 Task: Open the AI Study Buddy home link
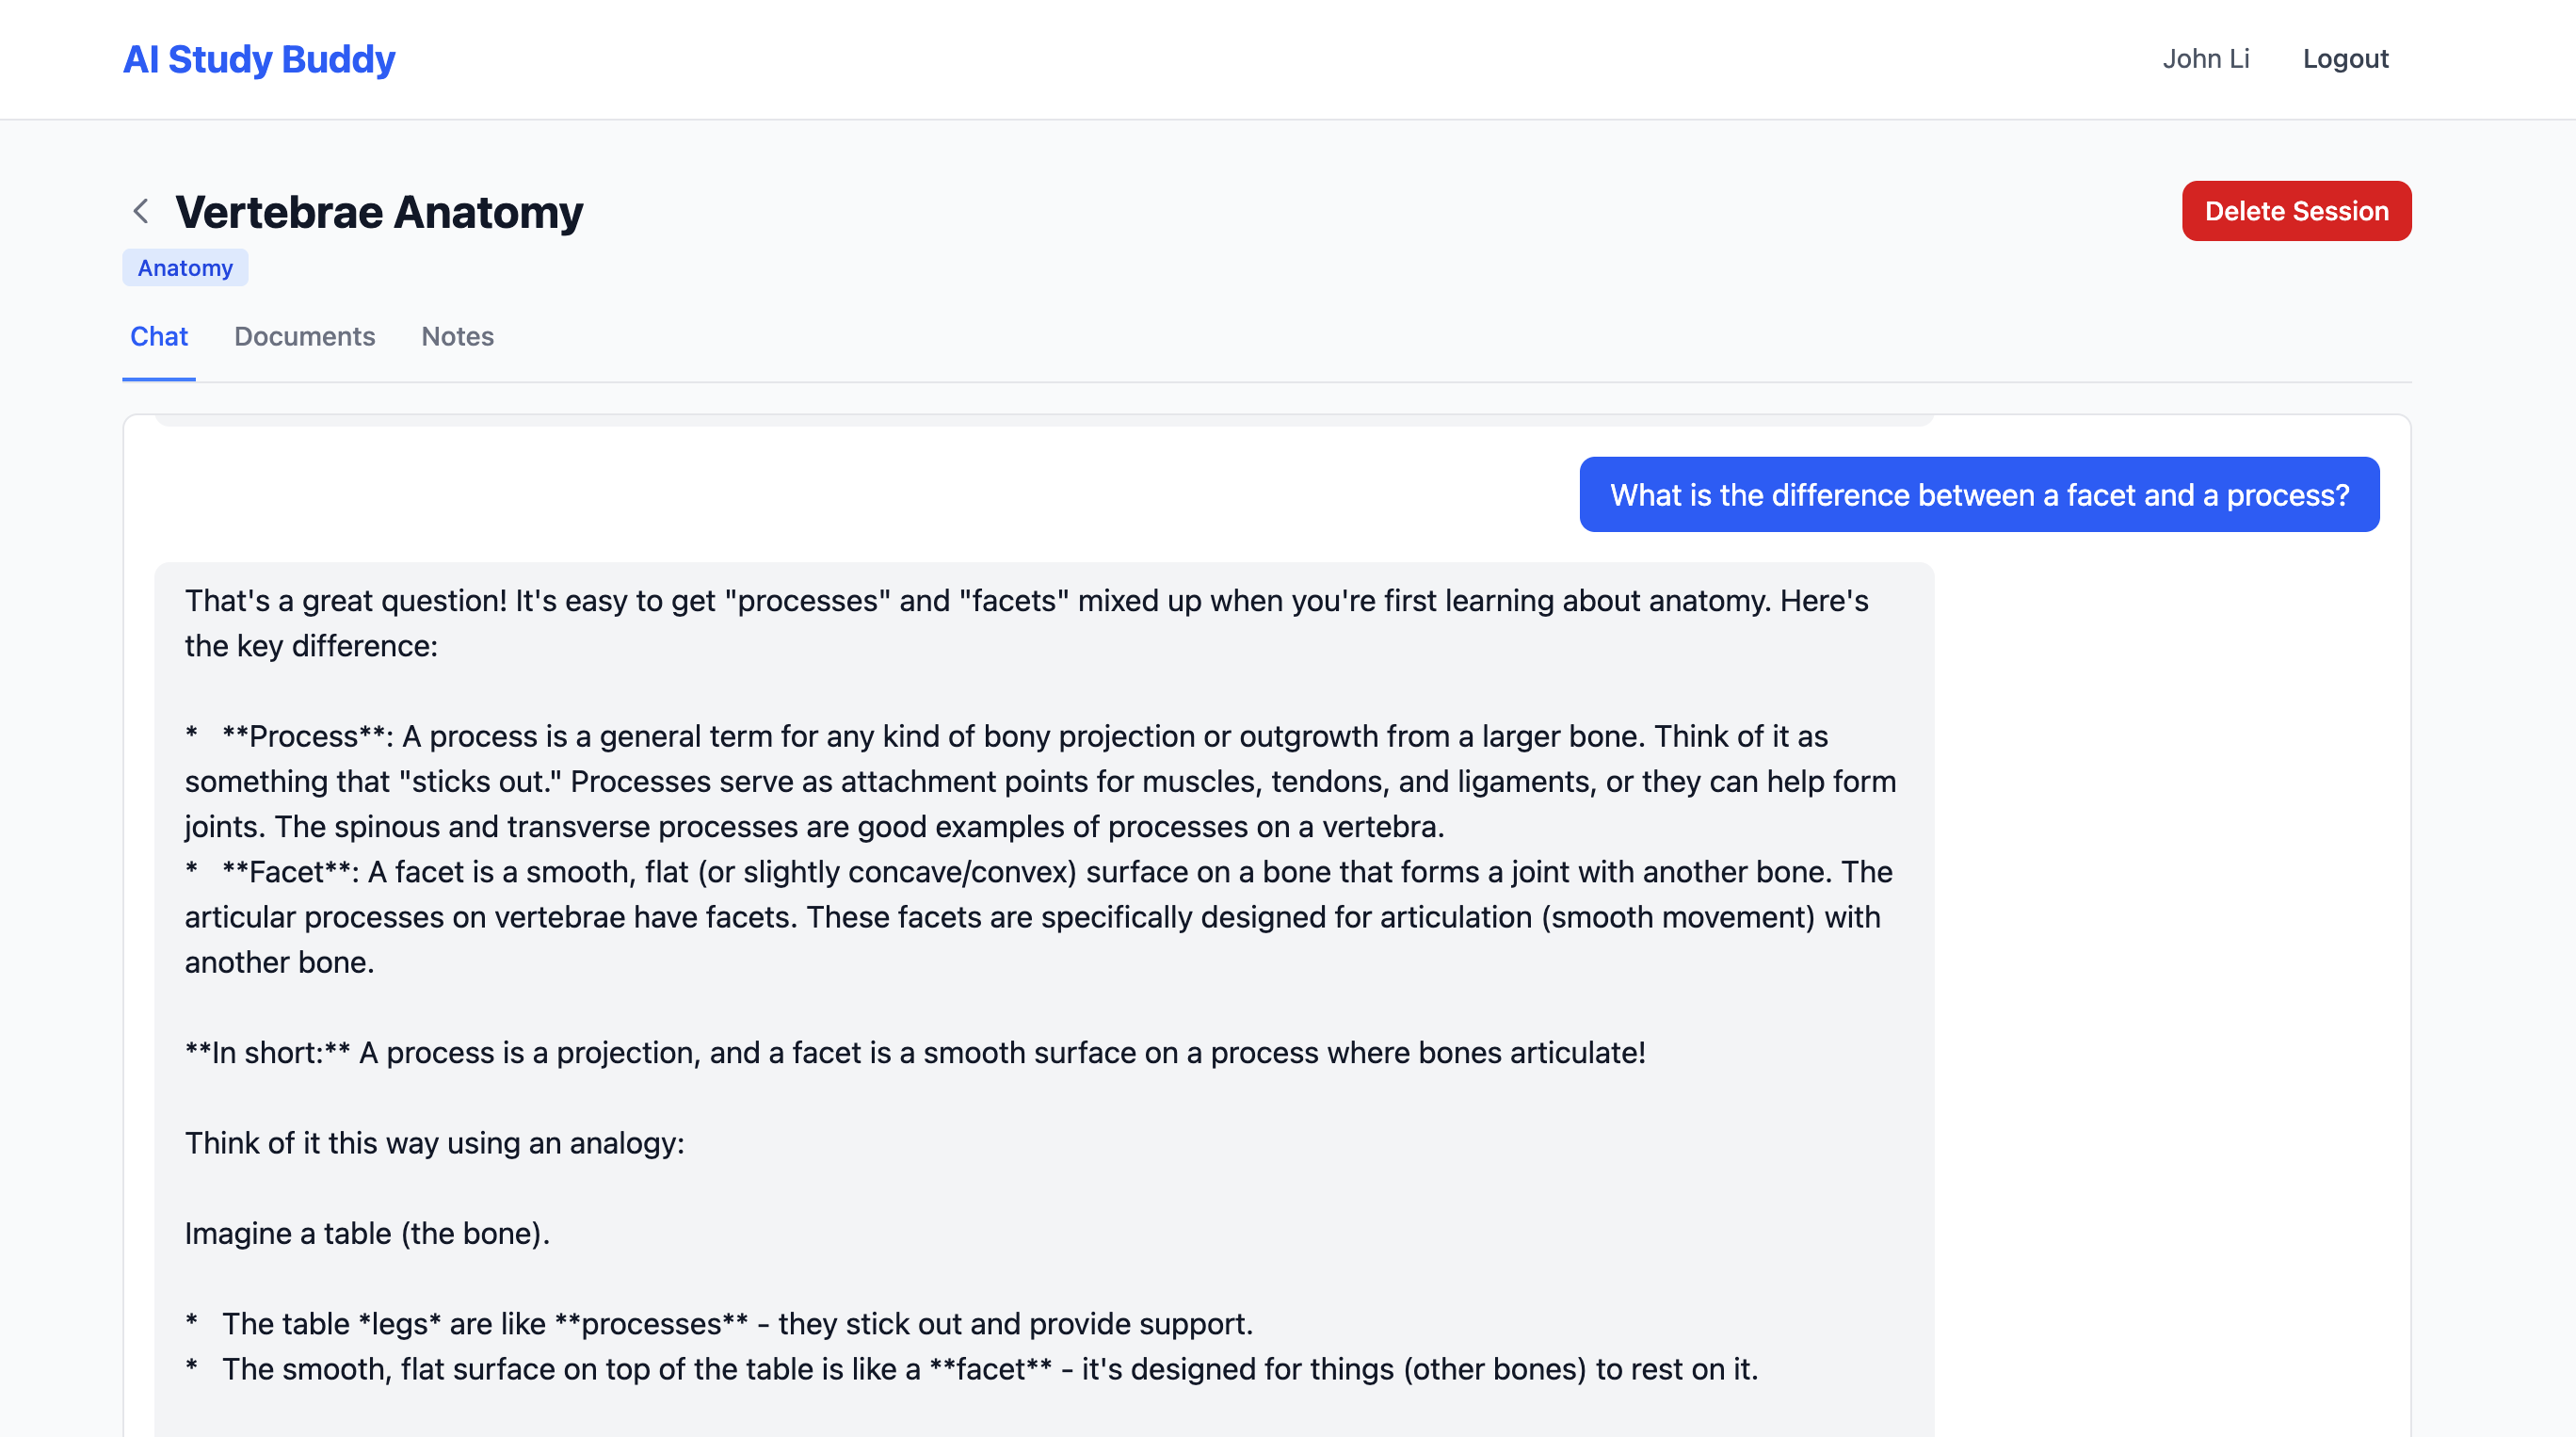pos(258,59)
